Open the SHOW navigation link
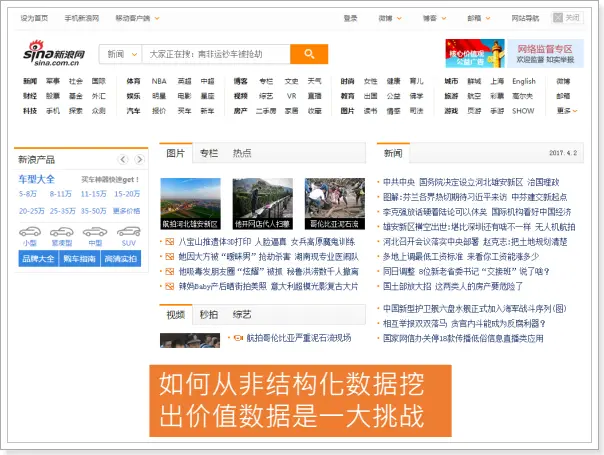This screenshot has width=604, height=455. coord(523,111)
